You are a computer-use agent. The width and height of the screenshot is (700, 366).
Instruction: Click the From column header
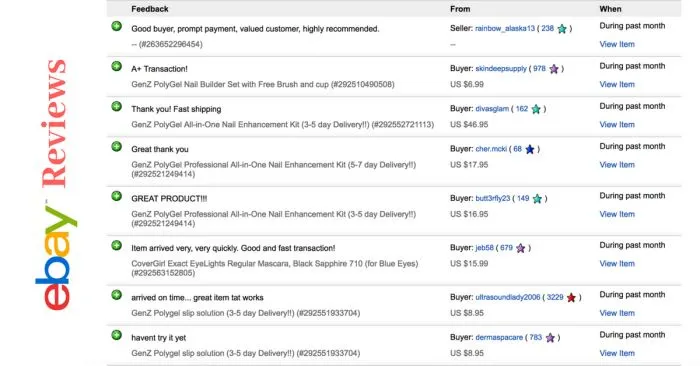point(460,9)
